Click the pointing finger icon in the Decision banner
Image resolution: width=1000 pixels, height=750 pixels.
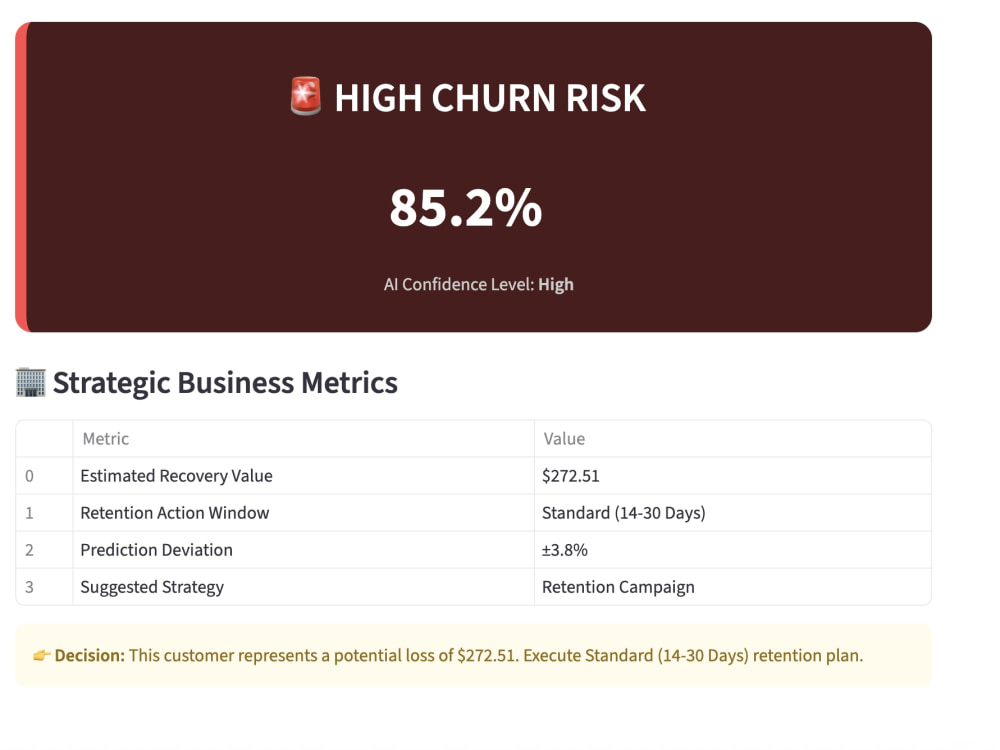pos(41,655)
